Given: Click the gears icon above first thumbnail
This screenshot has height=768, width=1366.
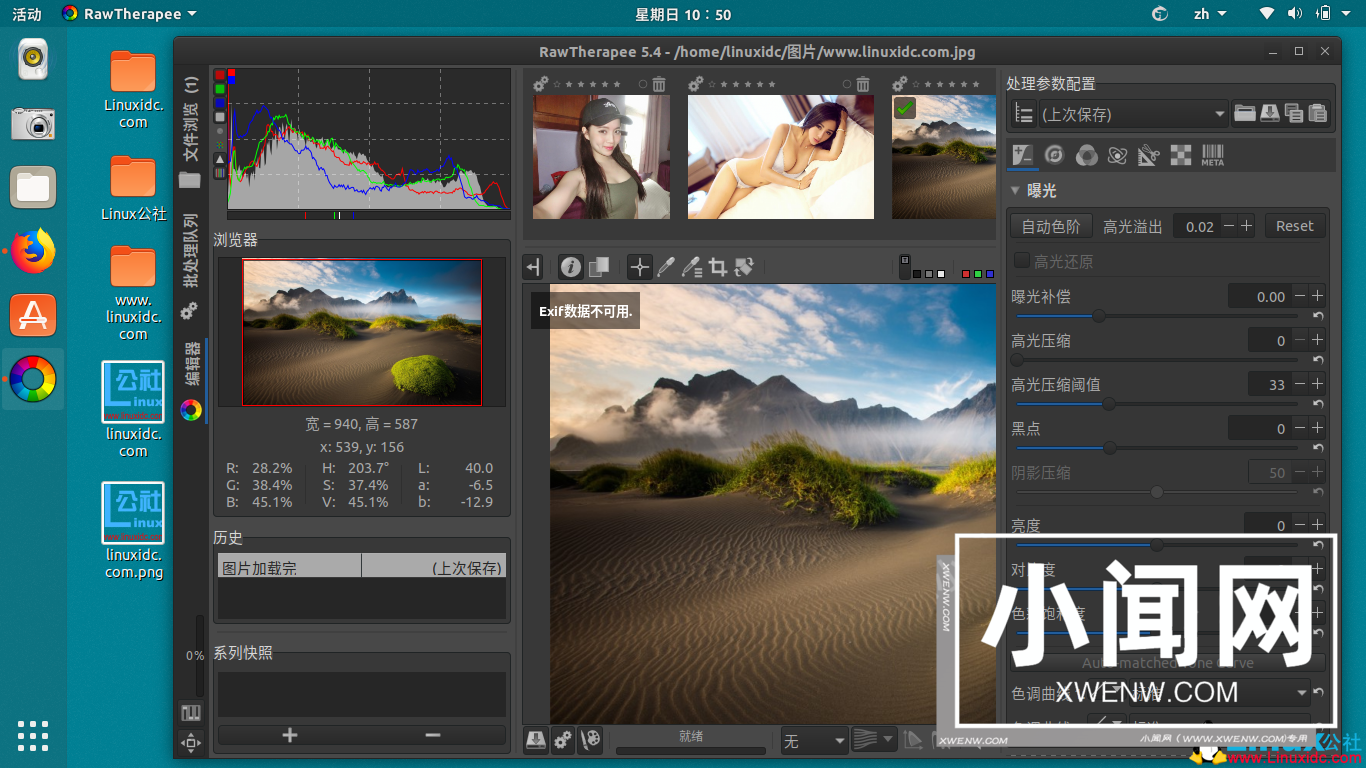Looking at the screenshot, I should [x=540, y=85].
